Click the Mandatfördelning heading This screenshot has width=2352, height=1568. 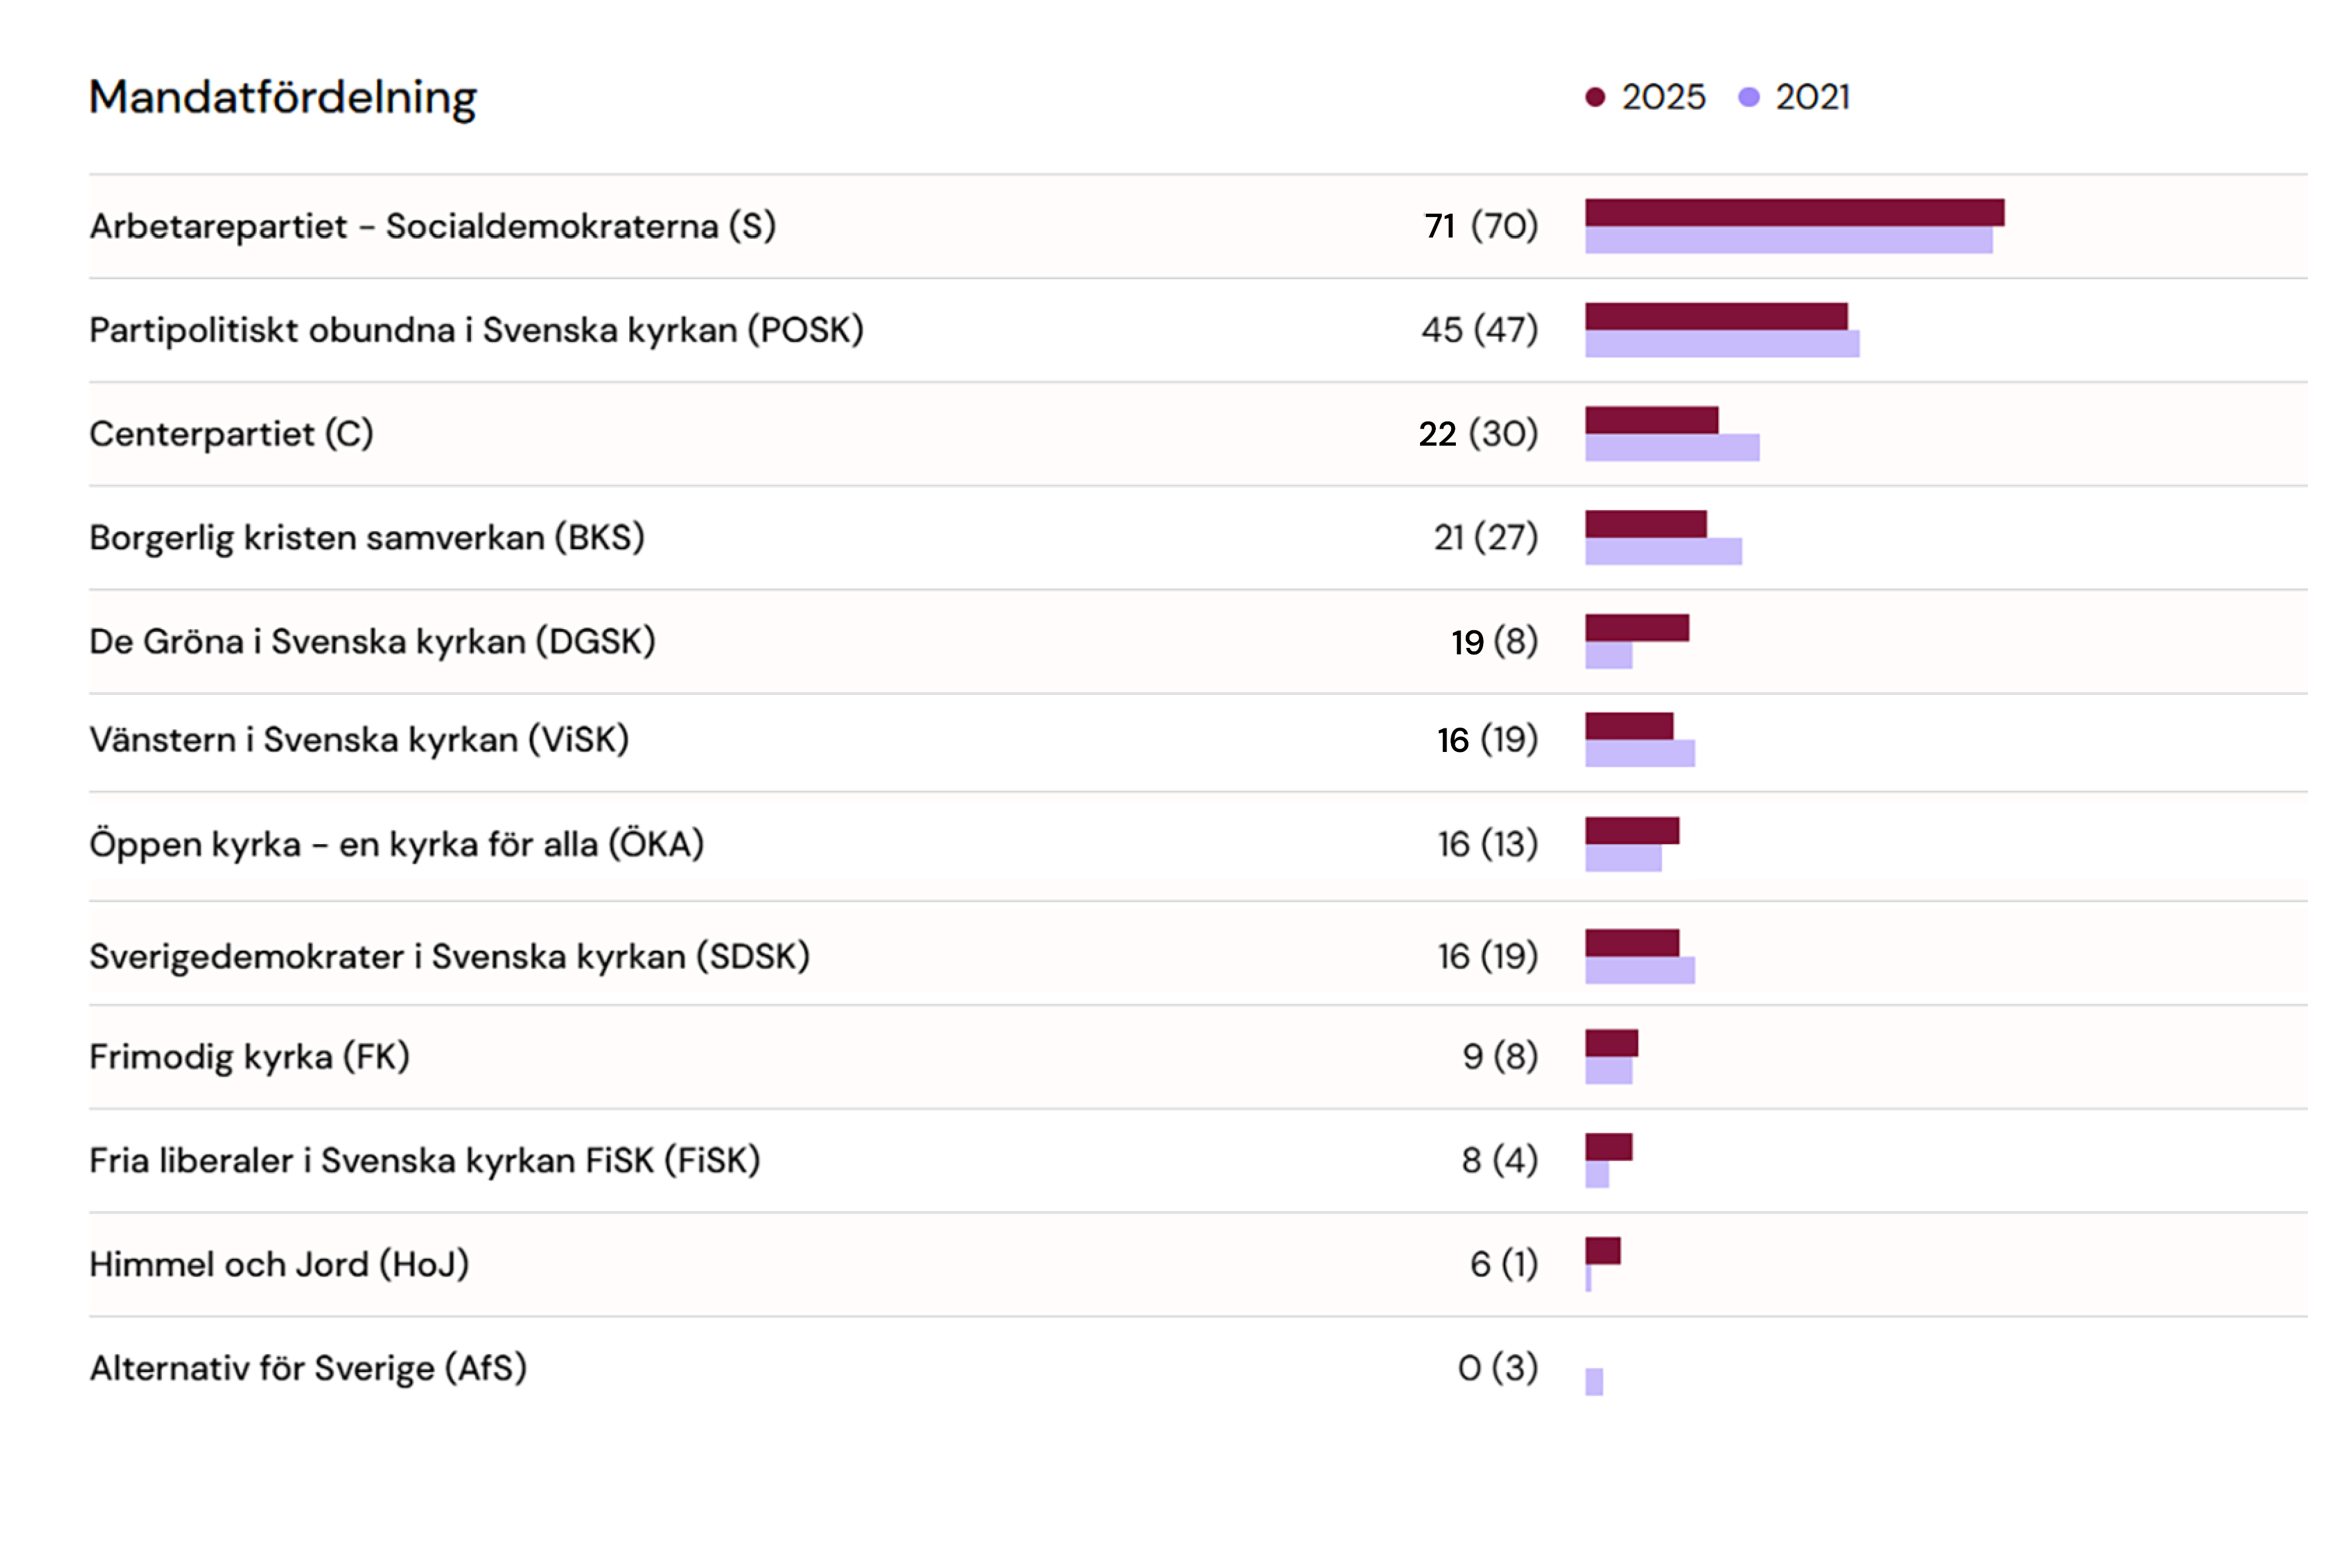[x=283, y=98]
